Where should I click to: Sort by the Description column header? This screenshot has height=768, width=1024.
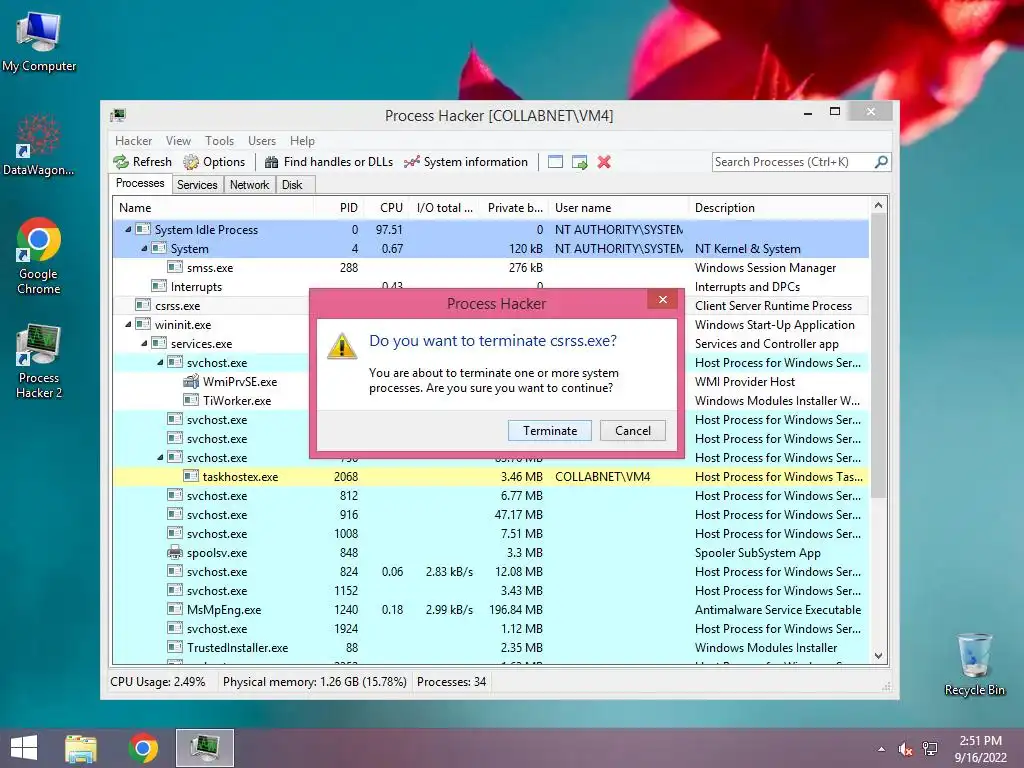click(x=779, y=208)
